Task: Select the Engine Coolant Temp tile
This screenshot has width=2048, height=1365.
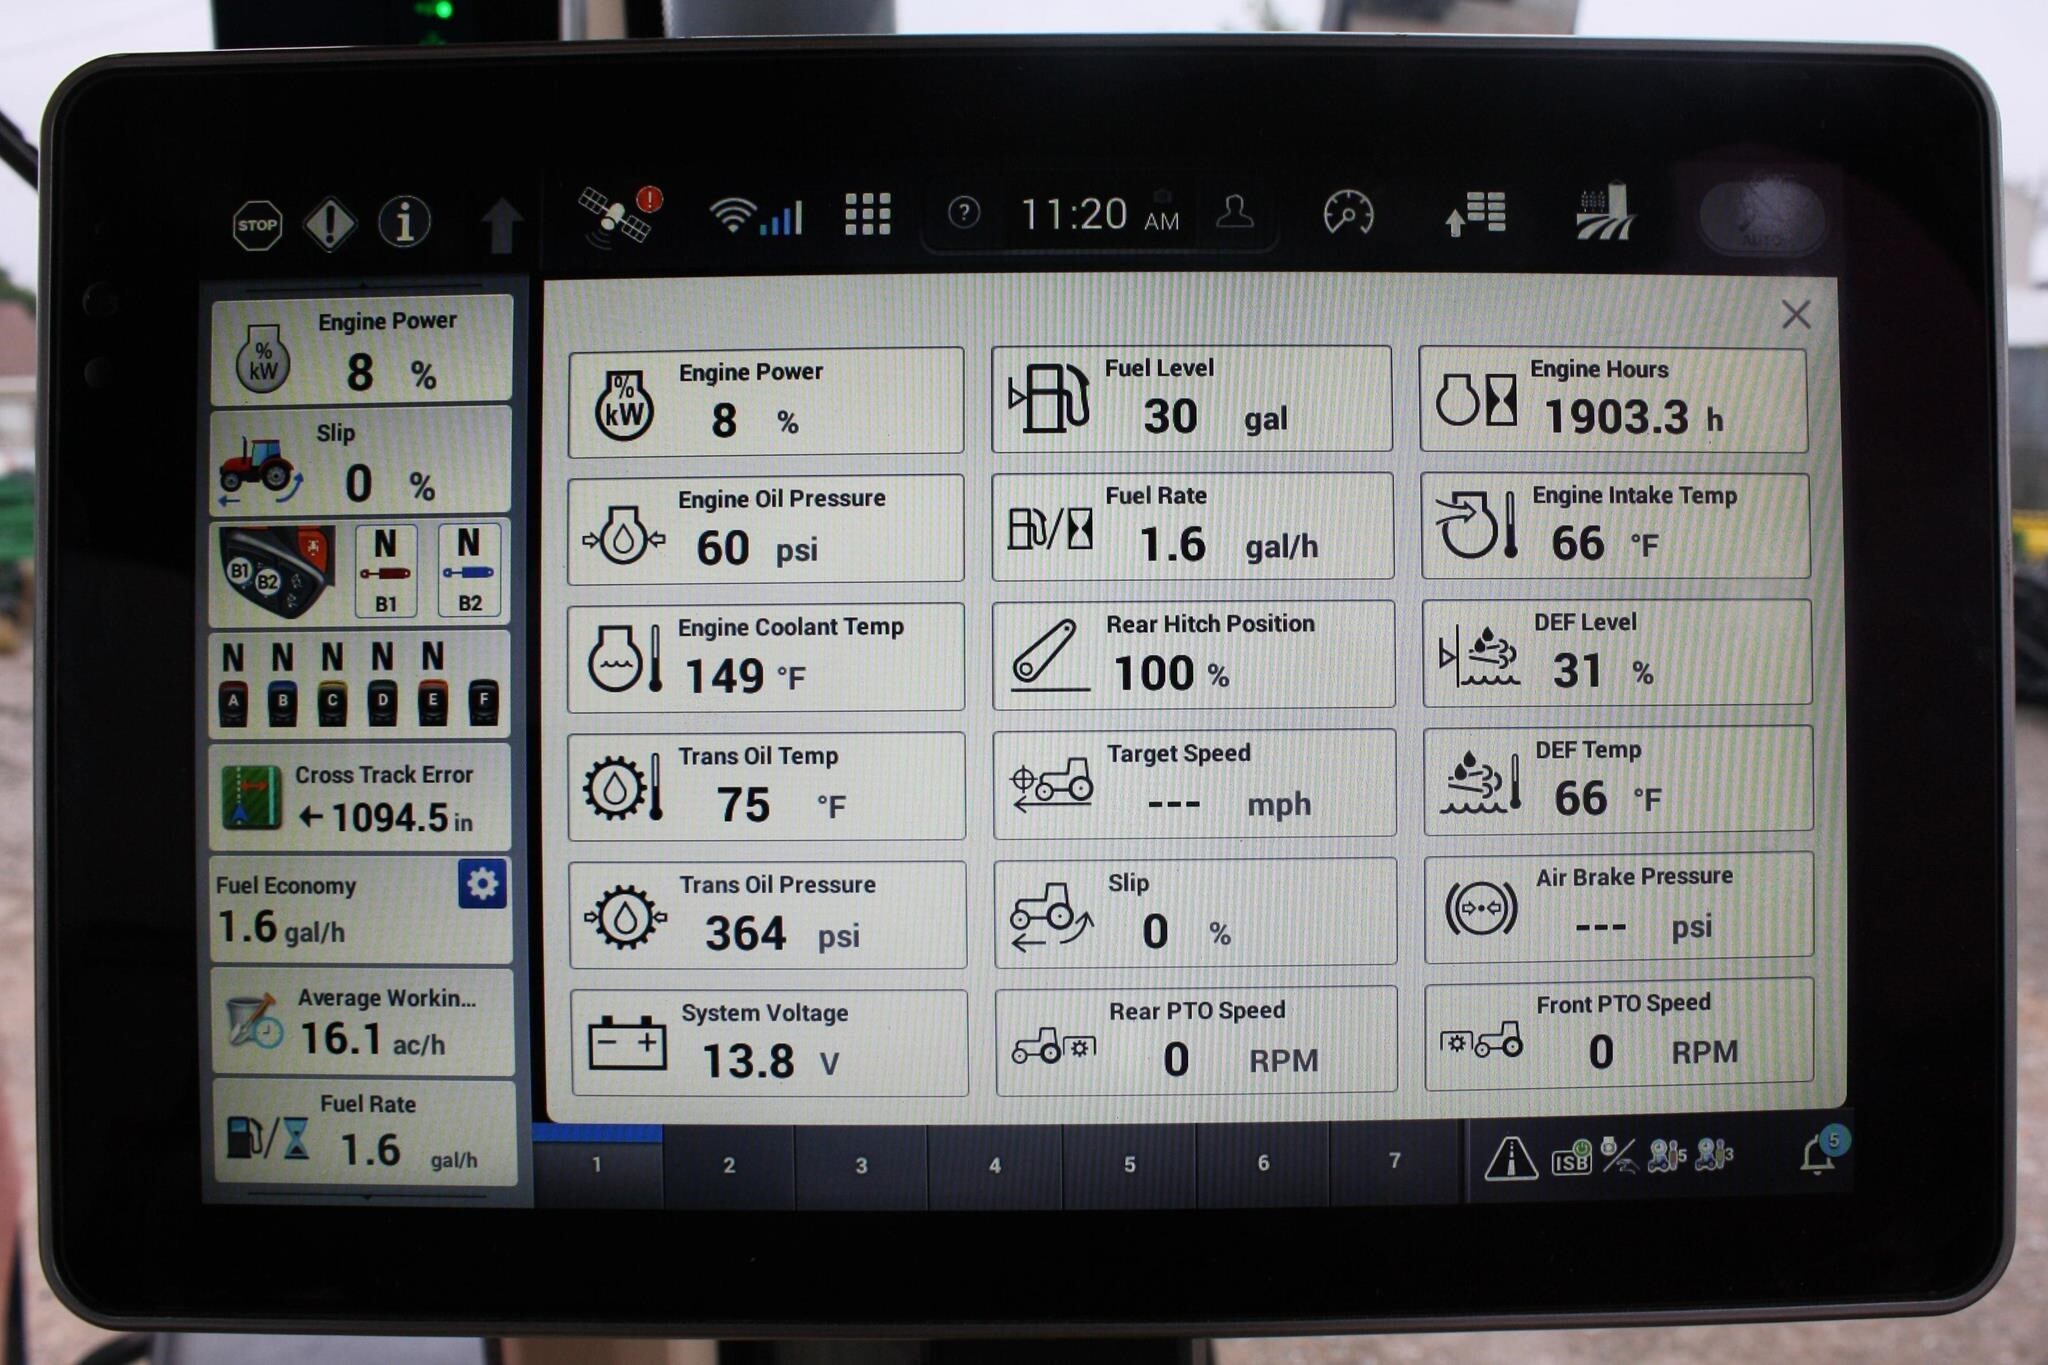Action: 766,658
